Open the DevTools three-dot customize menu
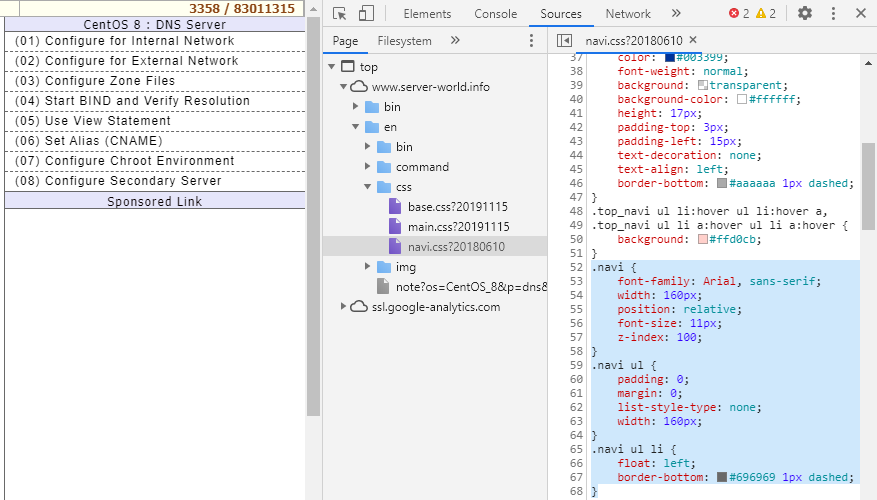 pos(833,14)
